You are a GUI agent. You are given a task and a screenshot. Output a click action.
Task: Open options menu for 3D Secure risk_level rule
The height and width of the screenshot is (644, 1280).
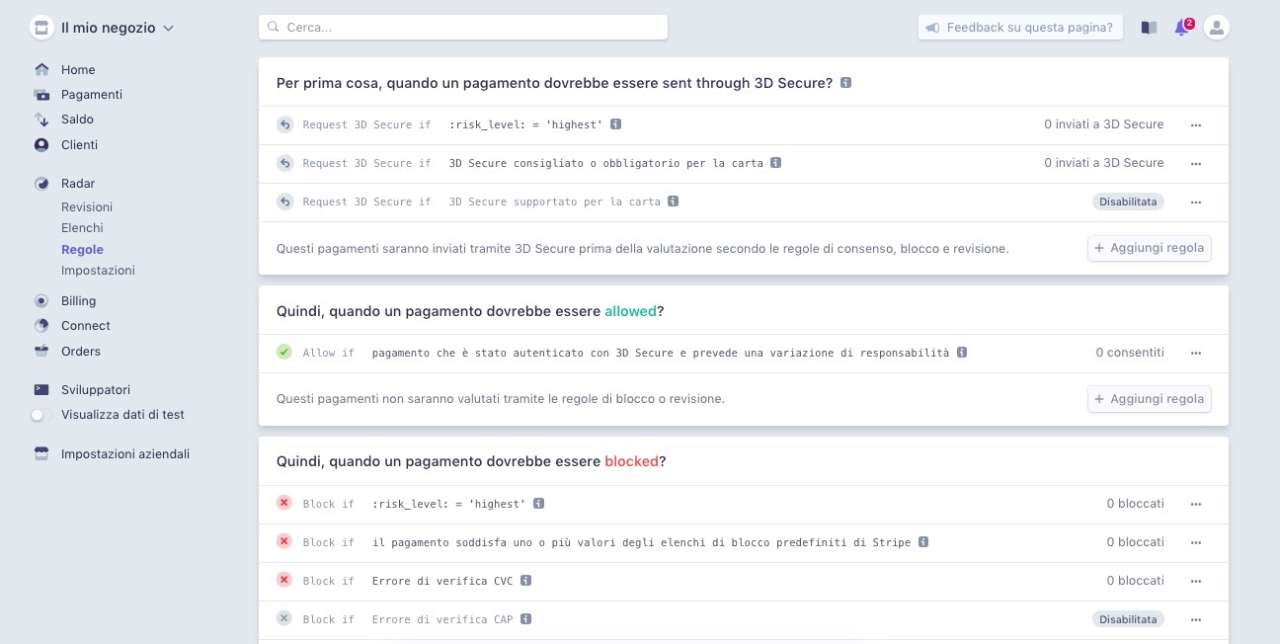[1196, 125]
